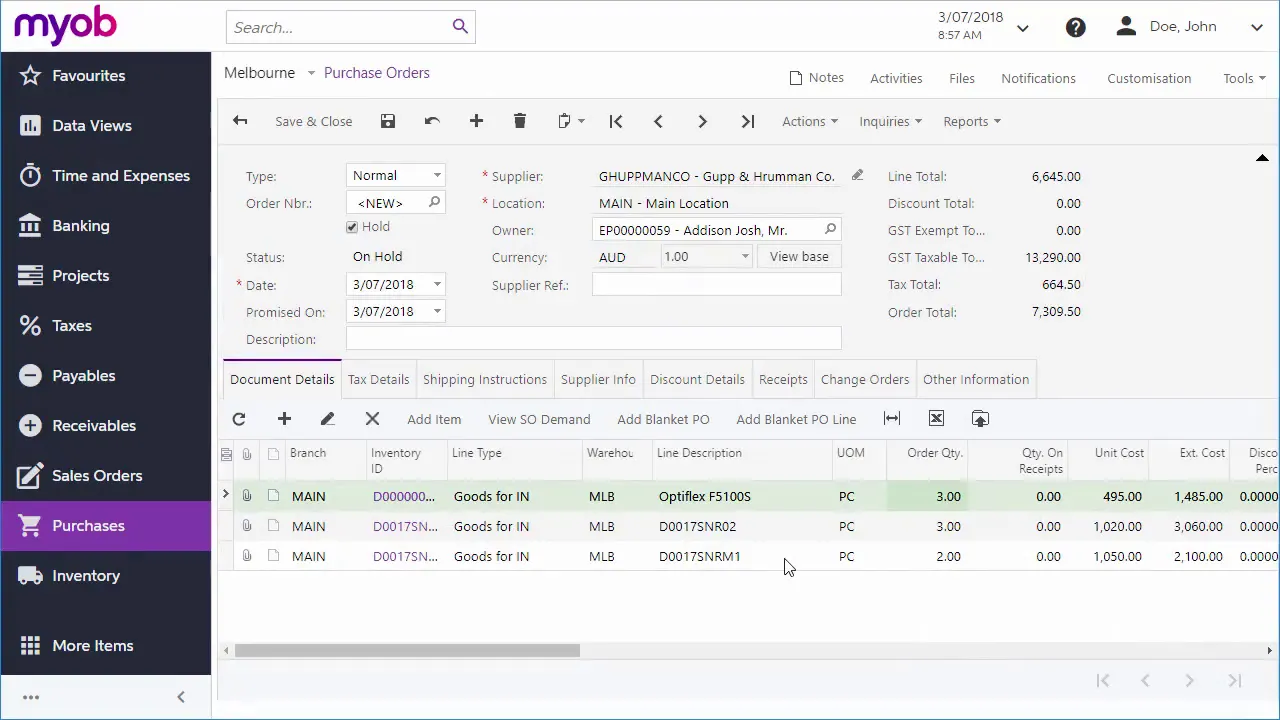The height and width of the screenshot is (720, 1280).
Task: Click the save disk icon
Action: coord(388,121)
